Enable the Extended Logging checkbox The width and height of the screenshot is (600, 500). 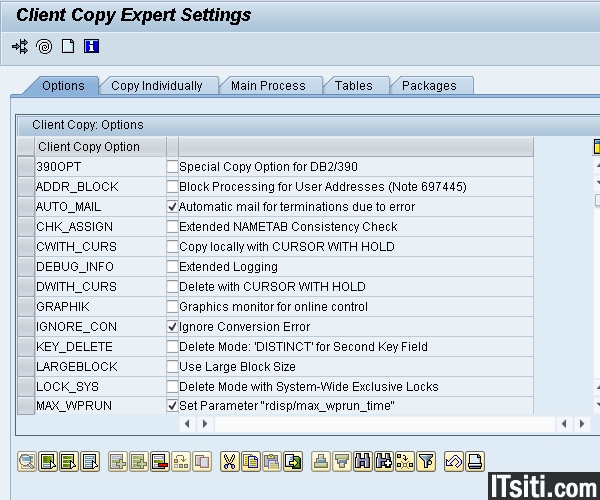pos(172,267)
